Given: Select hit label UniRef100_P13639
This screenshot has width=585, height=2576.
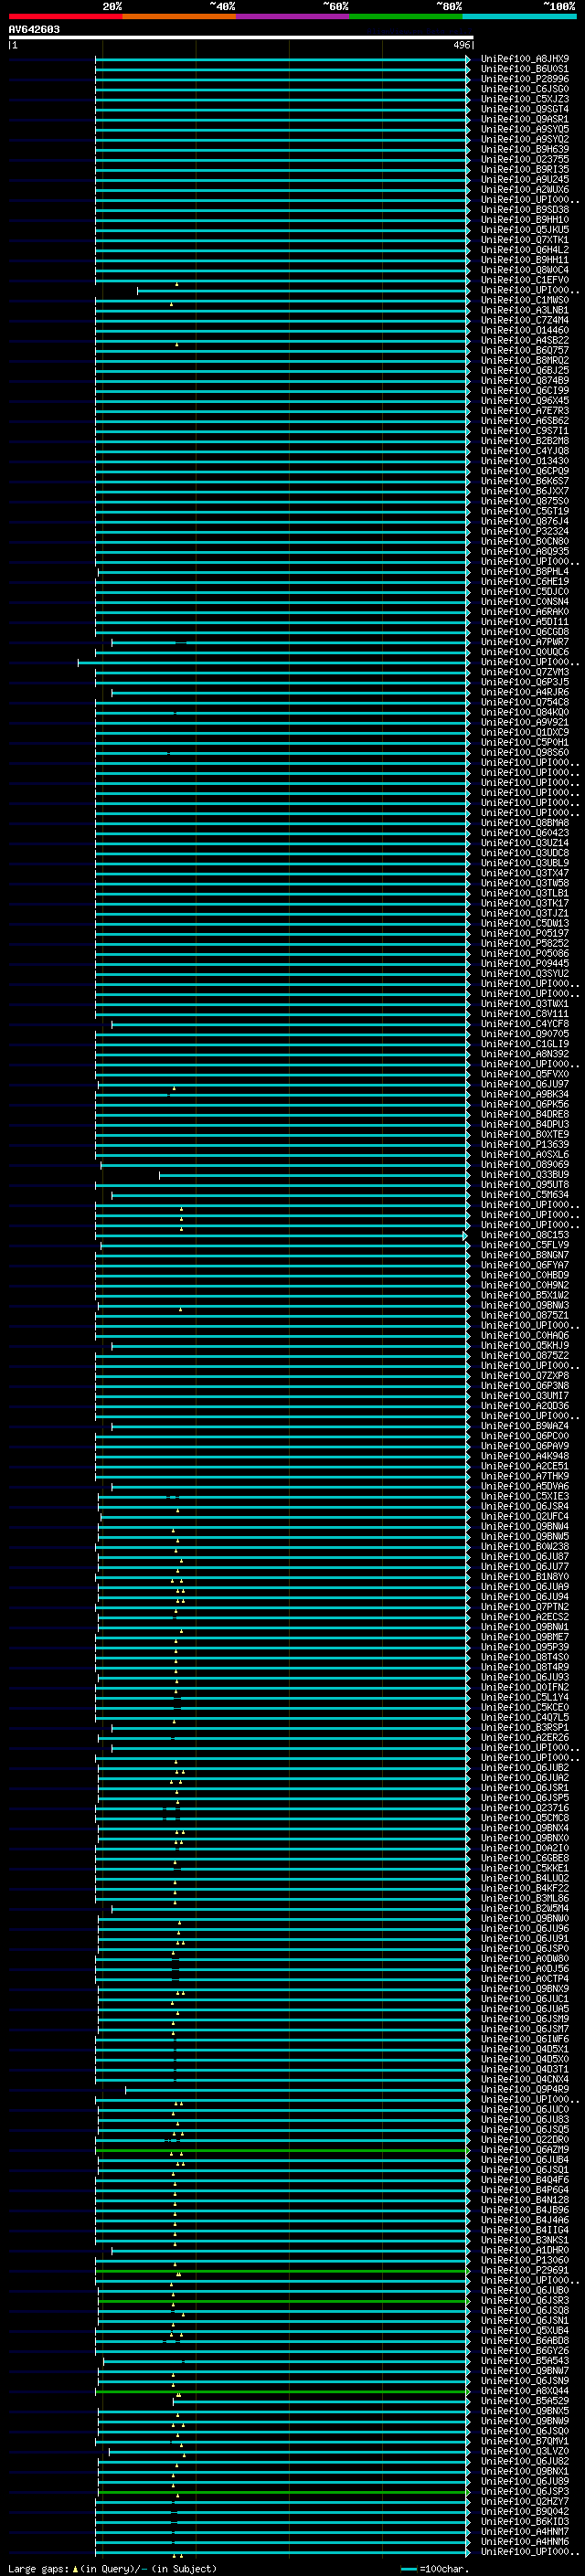Looking at the screenshot, I should tap(525, 1144).
